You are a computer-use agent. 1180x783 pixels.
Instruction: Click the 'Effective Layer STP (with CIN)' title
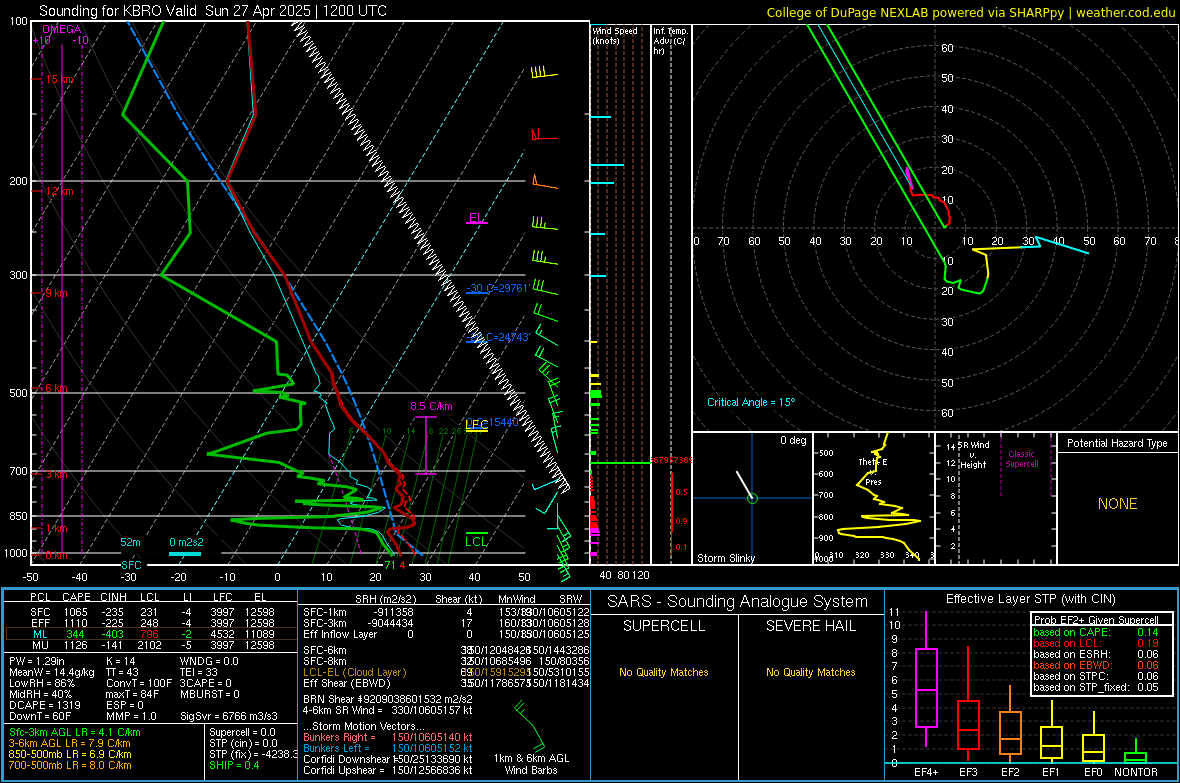1031,599
